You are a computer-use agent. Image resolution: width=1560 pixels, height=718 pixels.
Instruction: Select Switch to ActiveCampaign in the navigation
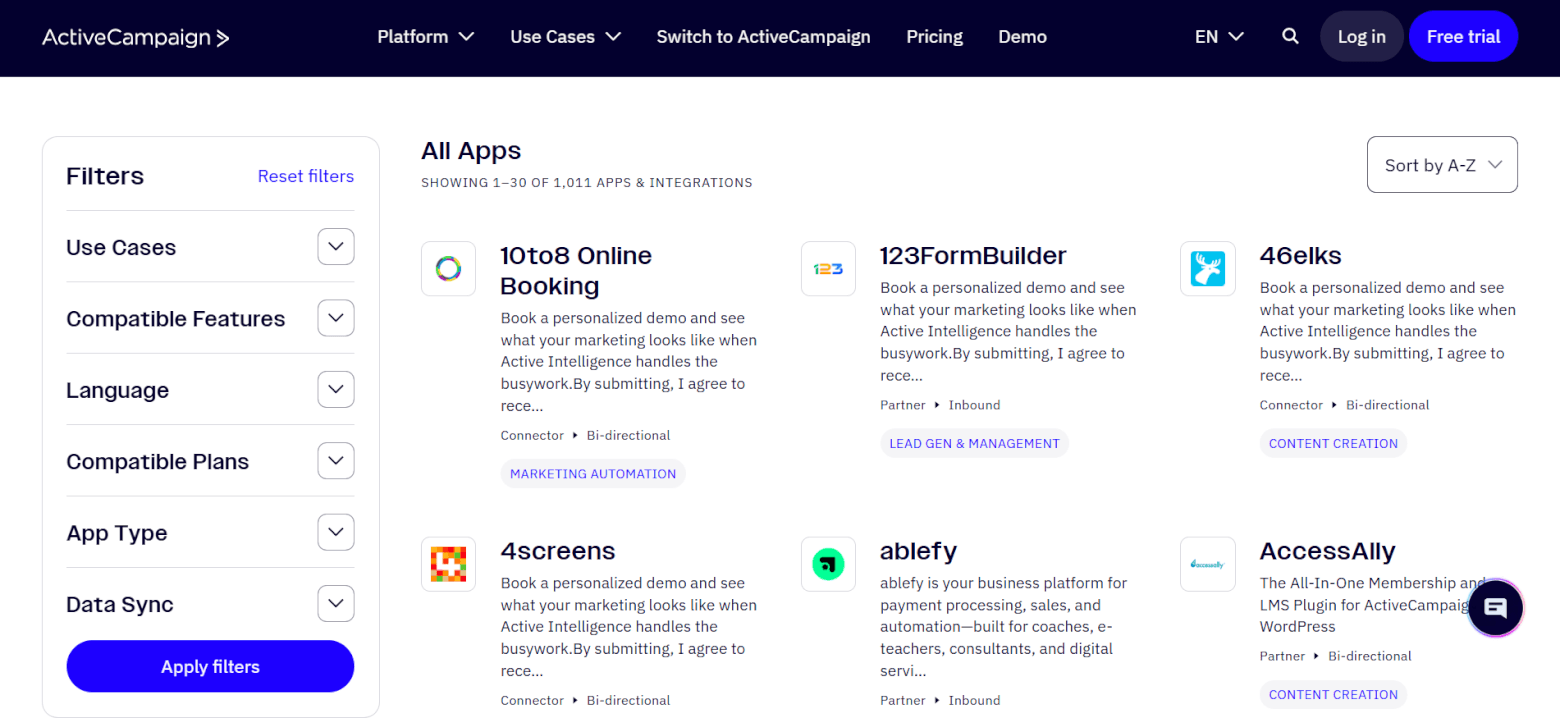(x=763, y=36)
